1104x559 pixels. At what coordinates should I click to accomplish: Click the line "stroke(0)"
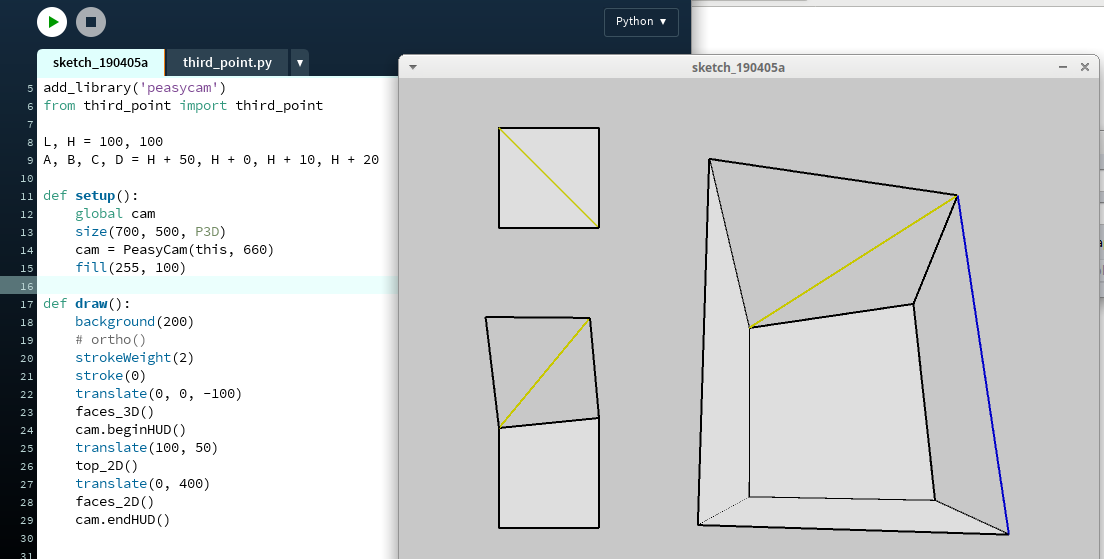click(111, 376)
